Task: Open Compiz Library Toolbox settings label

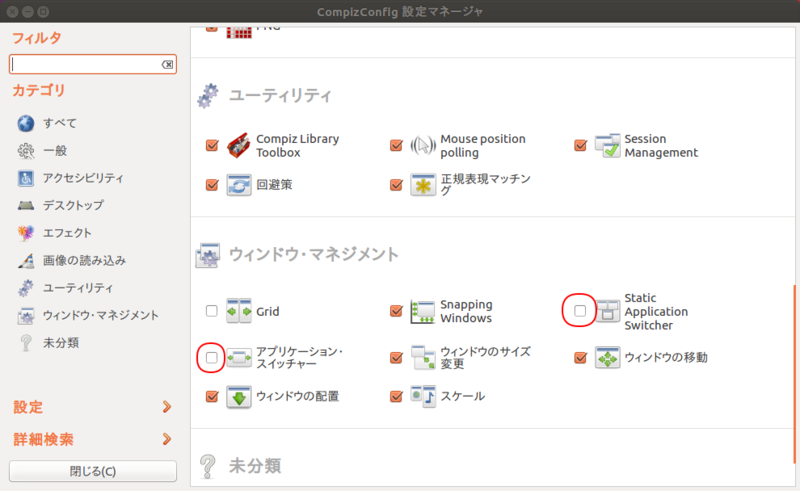Action: pyautogui.click(x=297, y=145)
